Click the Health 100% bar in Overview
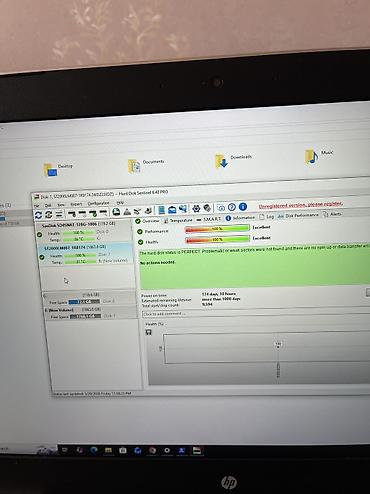 218,239
